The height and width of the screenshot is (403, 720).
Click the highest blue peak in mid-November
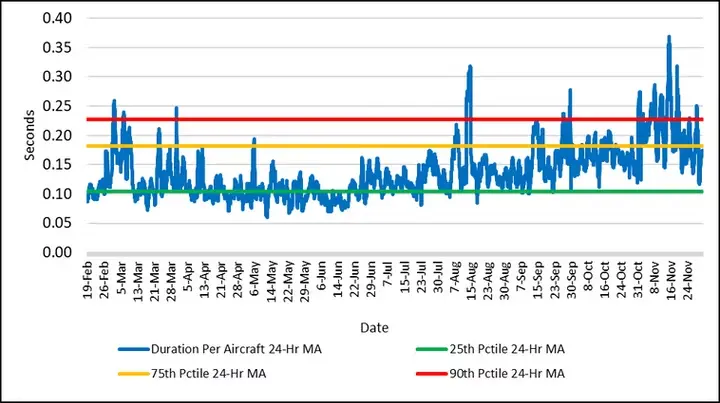(x=669, y=37)
